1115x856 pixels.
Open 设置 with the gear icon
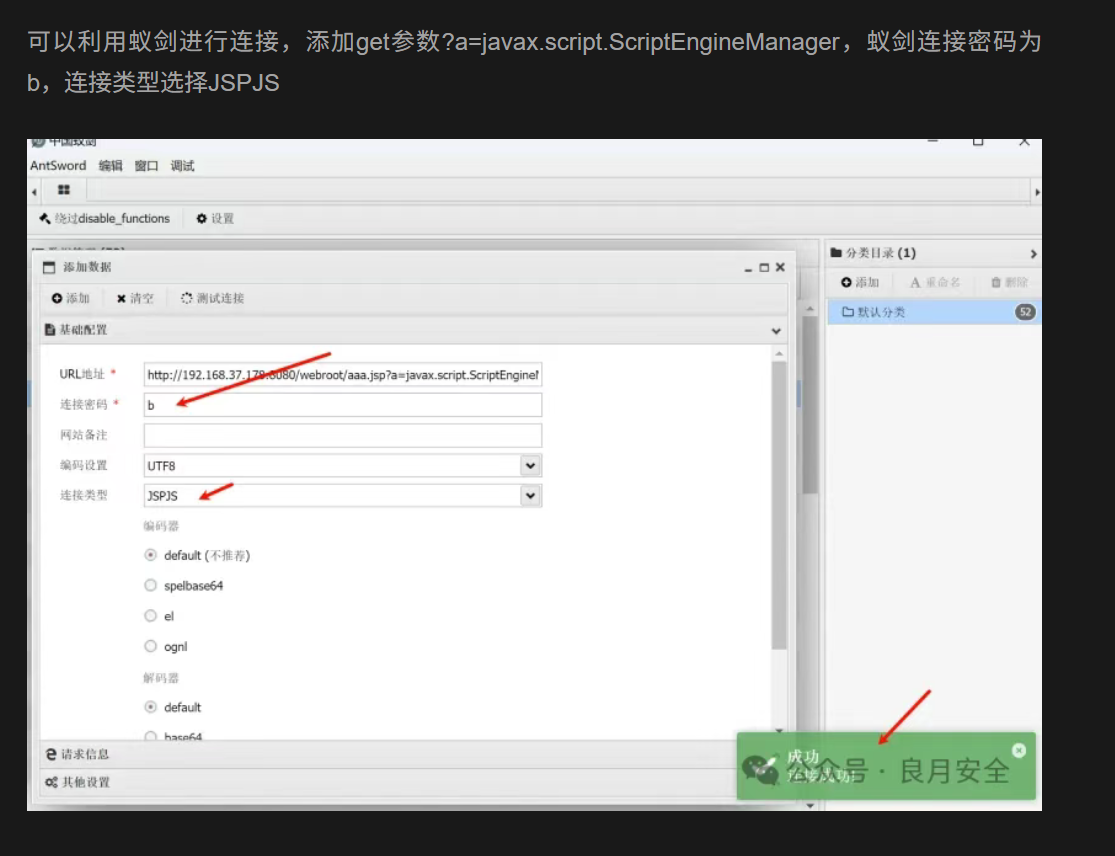tap(215, 218)
